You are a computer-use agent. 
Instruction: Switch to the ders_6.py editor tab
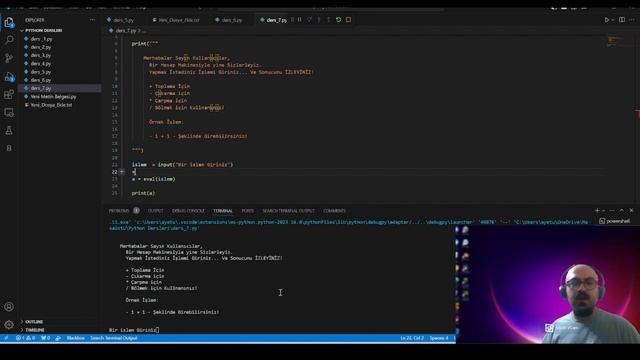(x=231, y=20)
